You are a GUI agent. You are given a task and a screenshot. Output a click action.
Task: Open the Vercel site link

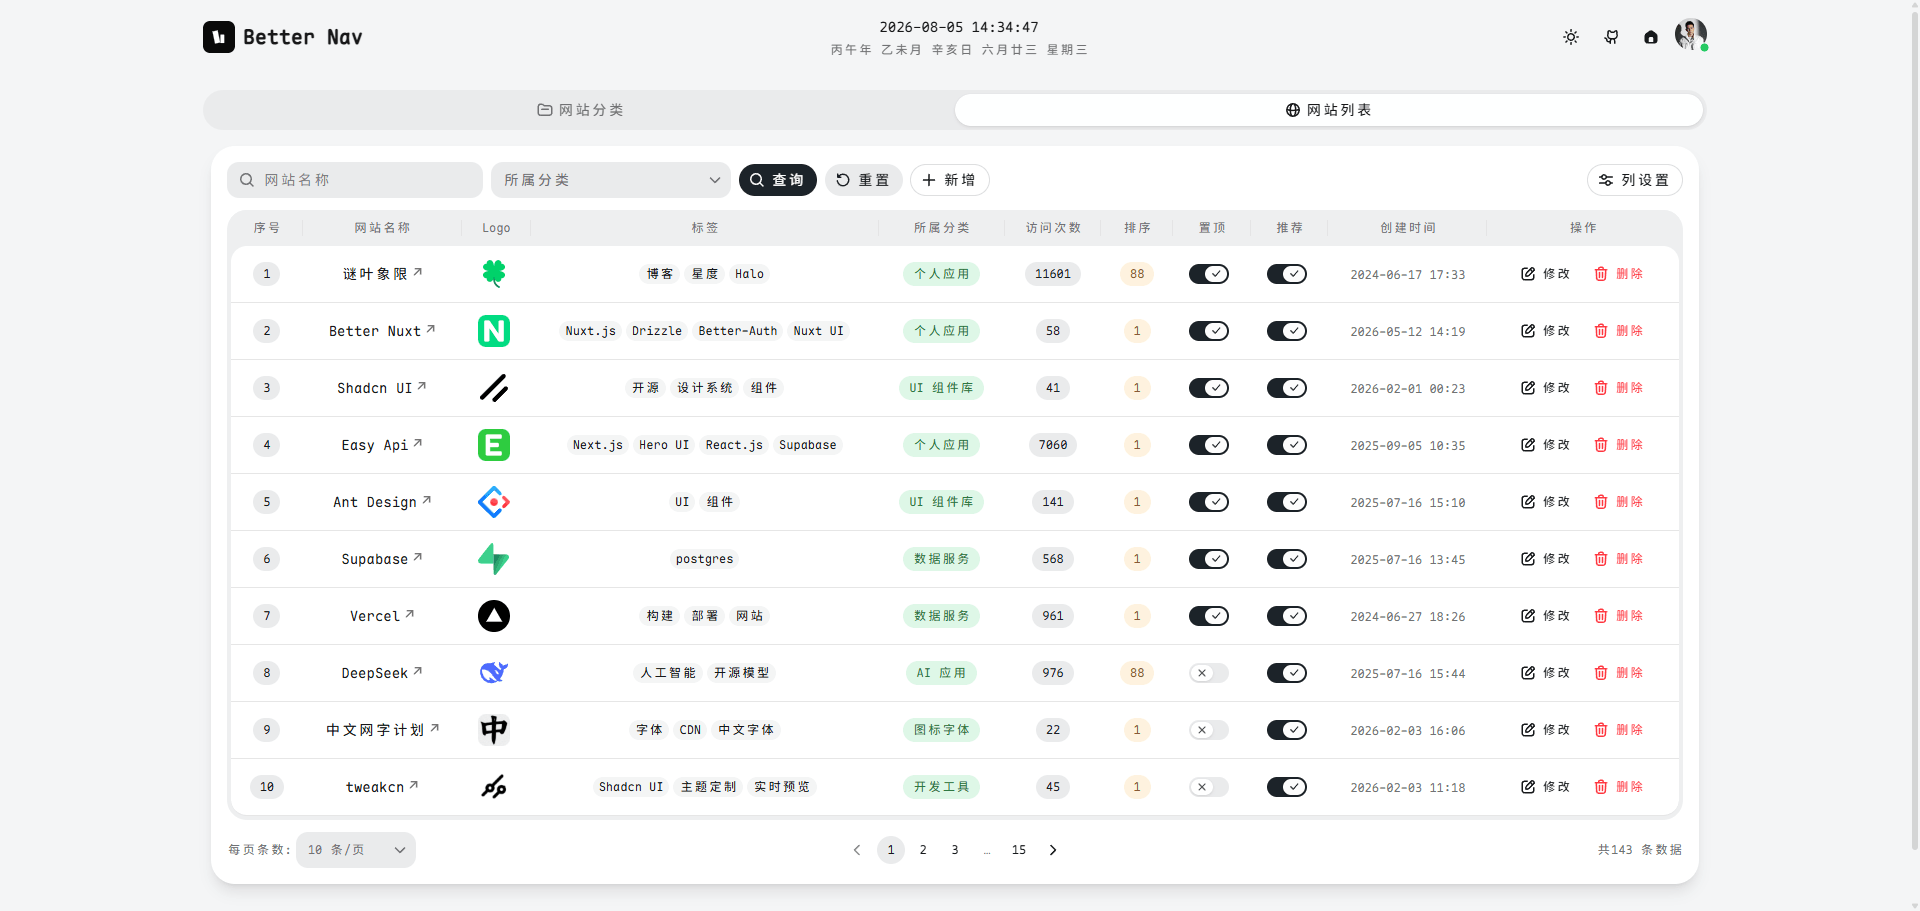tap(382, 616)
